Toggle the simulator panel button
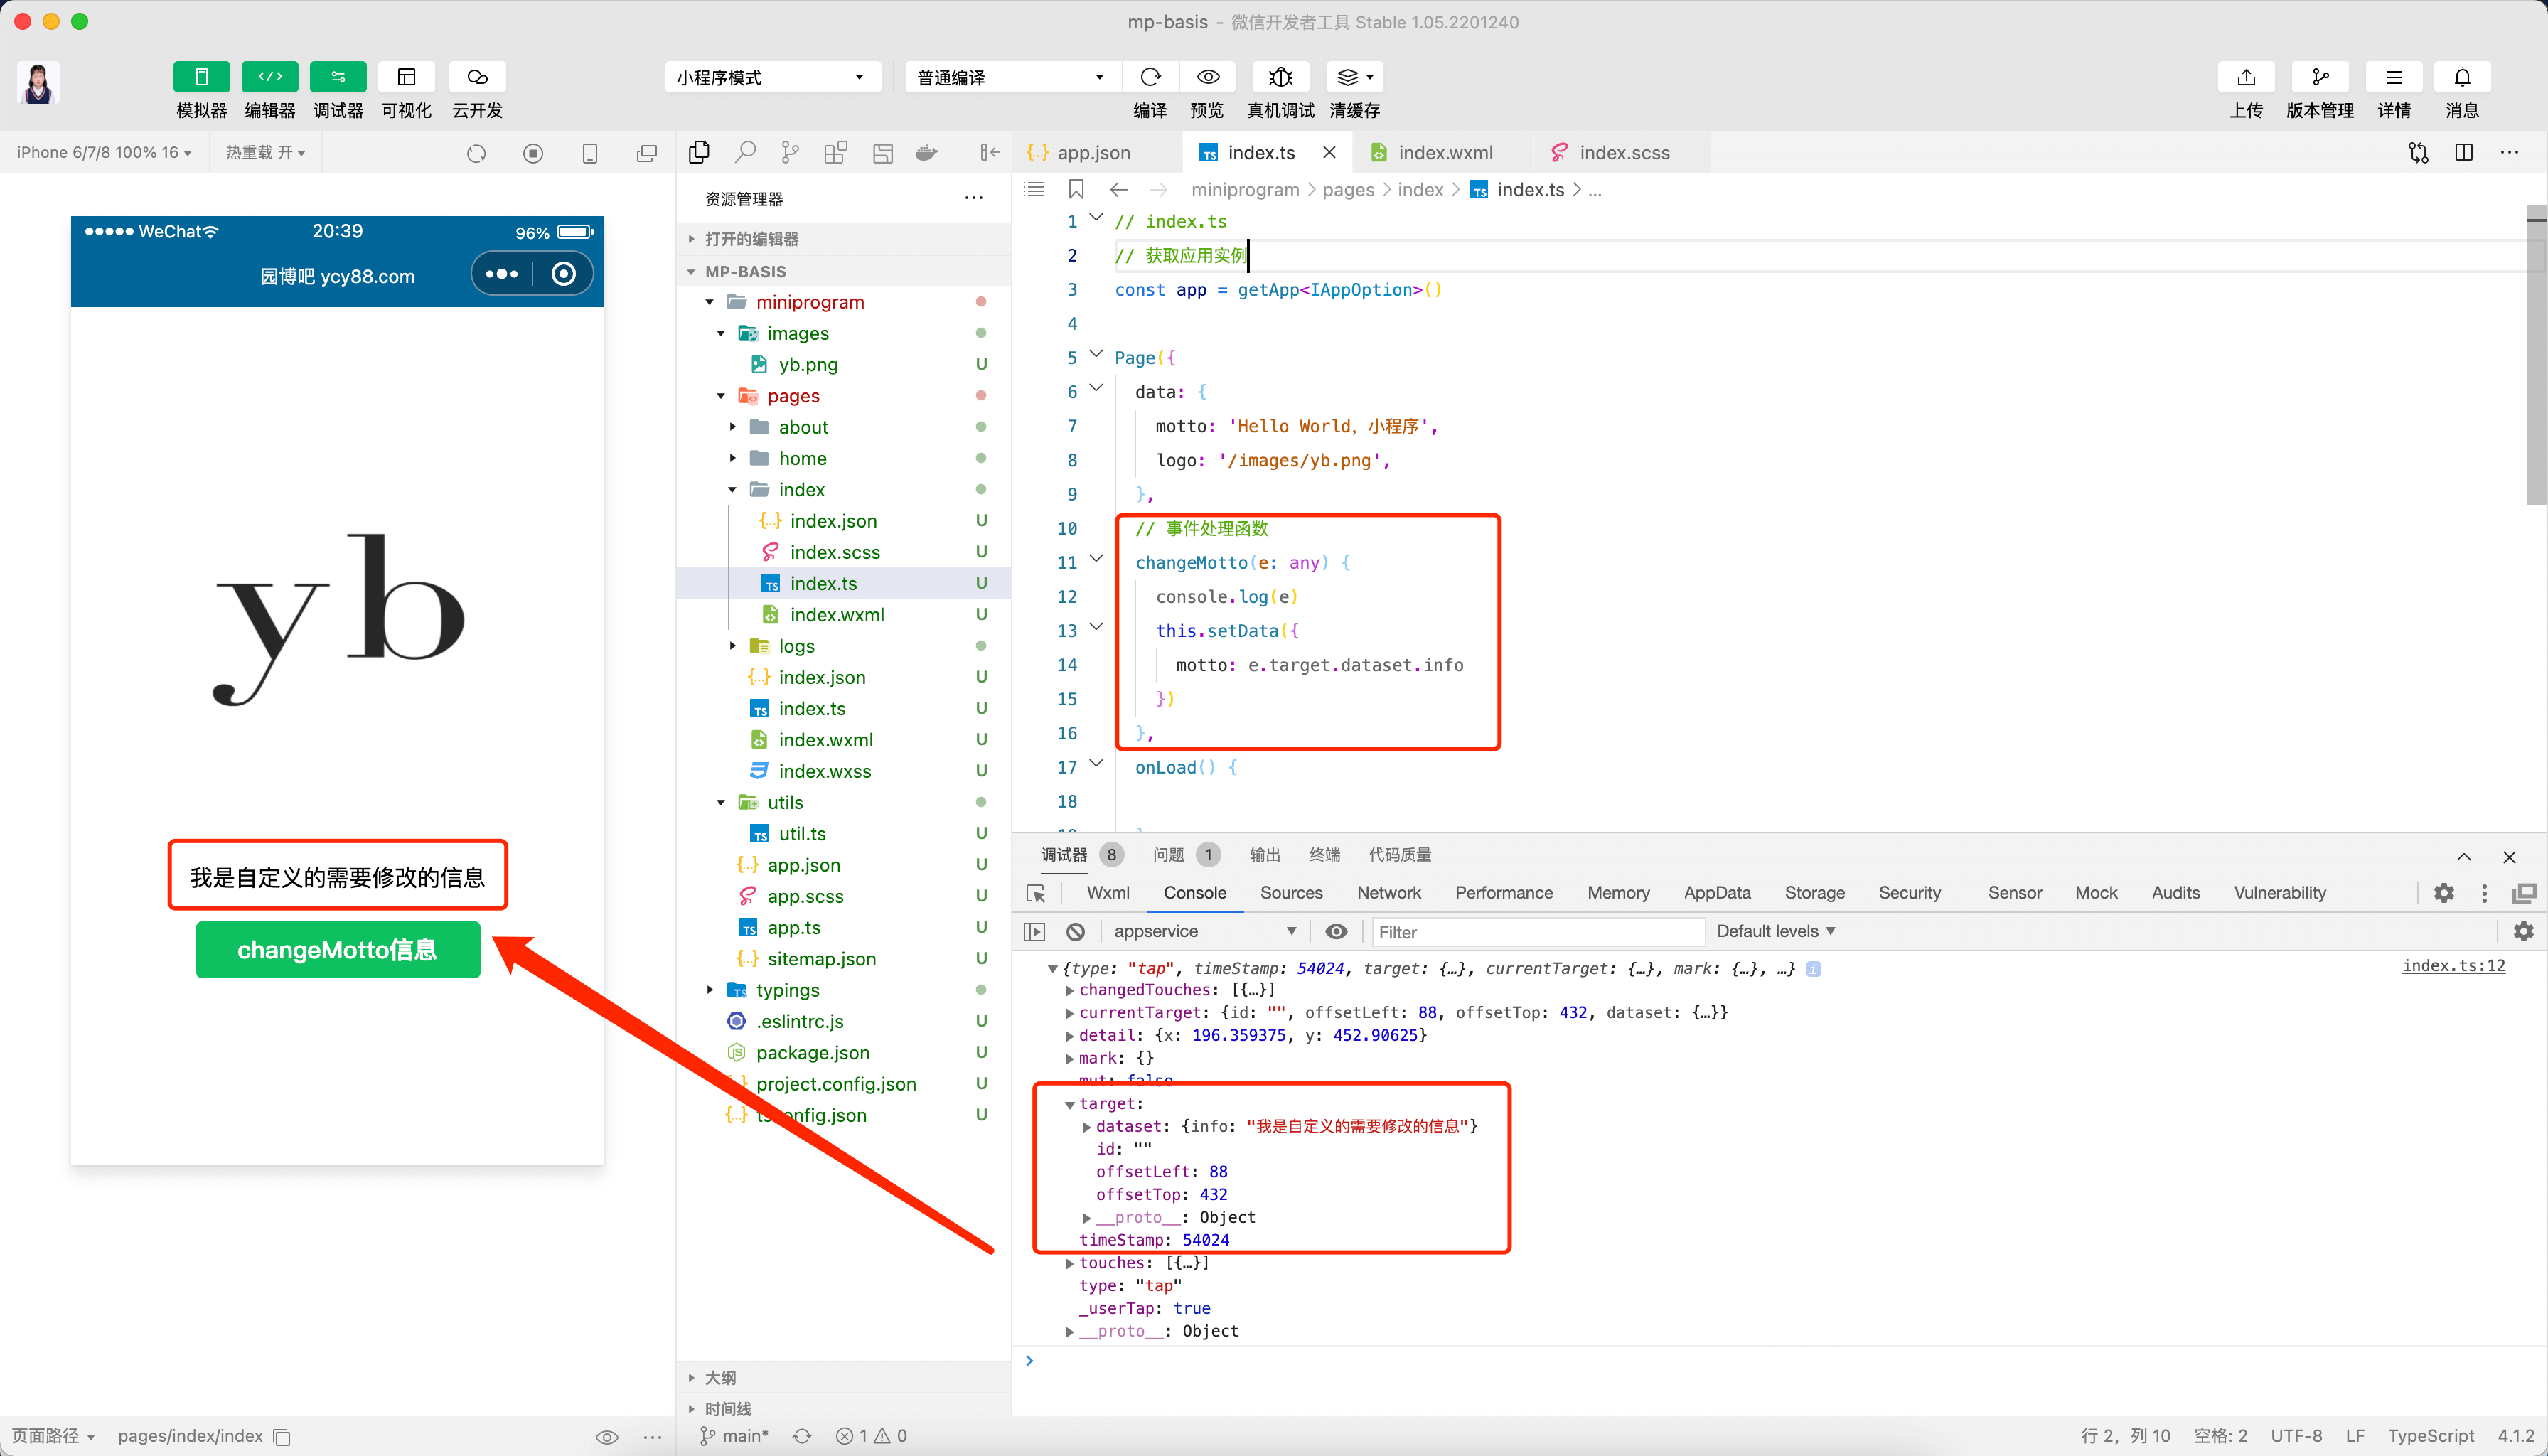 [x=201, y=77]
